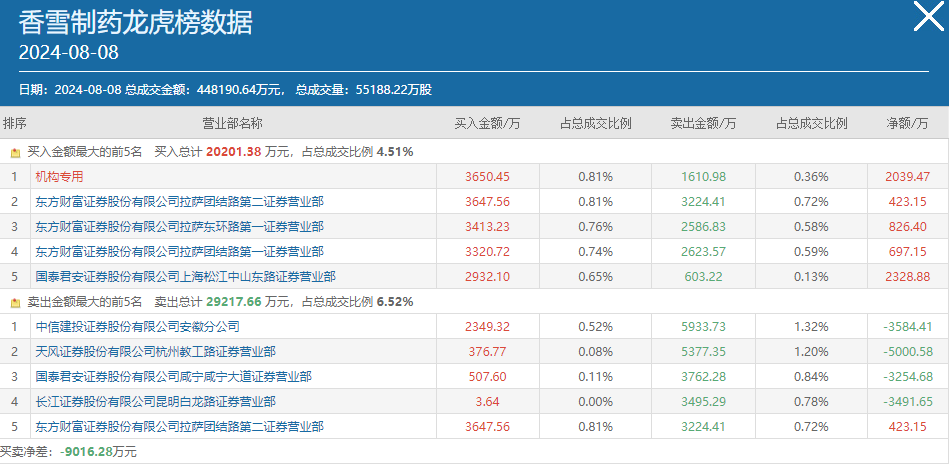Select the sell amount 5377.35
Image resolution: width=950 pixels, height=468 pixels.
coord(703,352)
